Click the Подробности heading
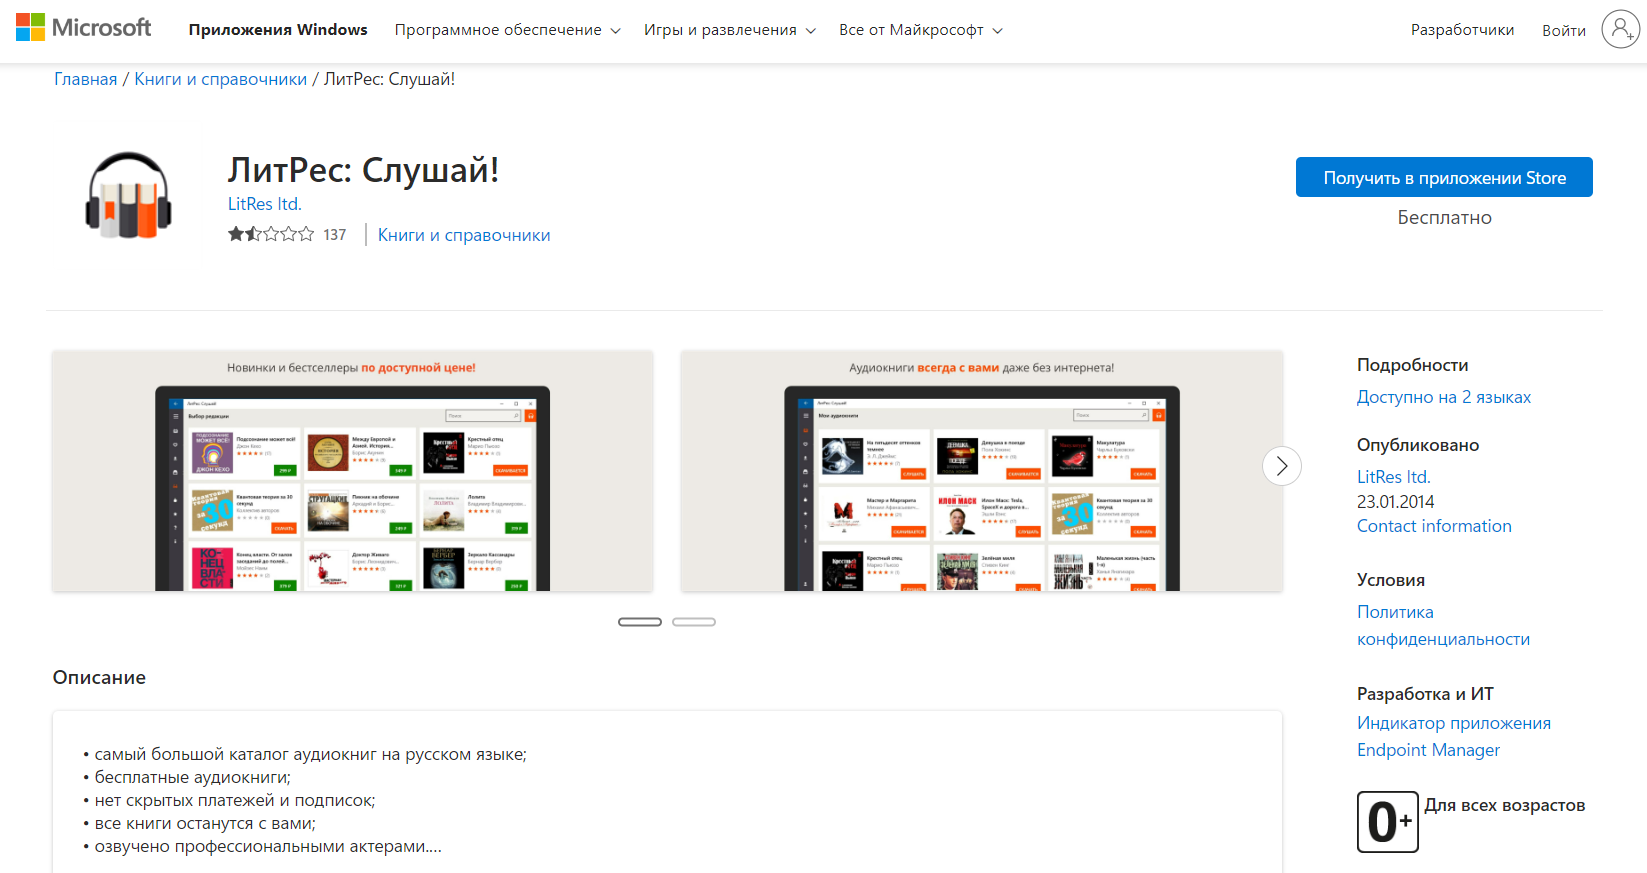 coord(1413,365)
